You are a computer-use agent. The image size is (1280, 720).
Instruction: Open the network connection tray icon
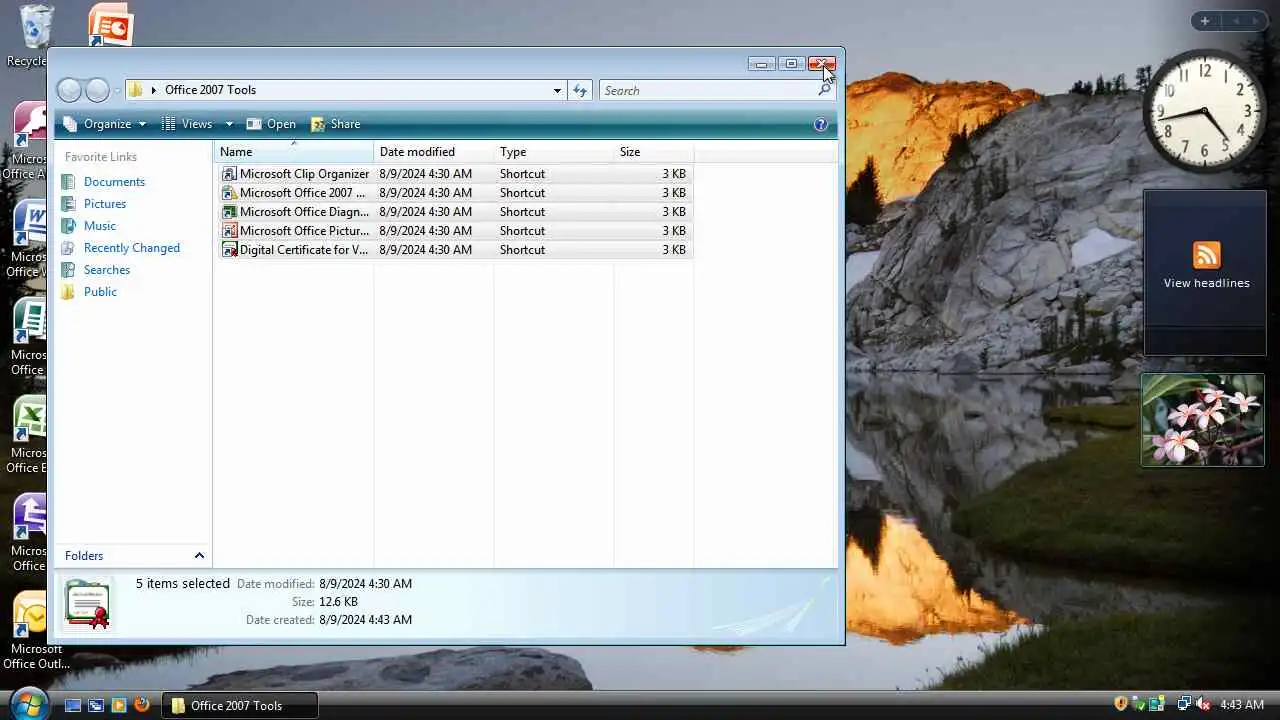(1184, 704)
